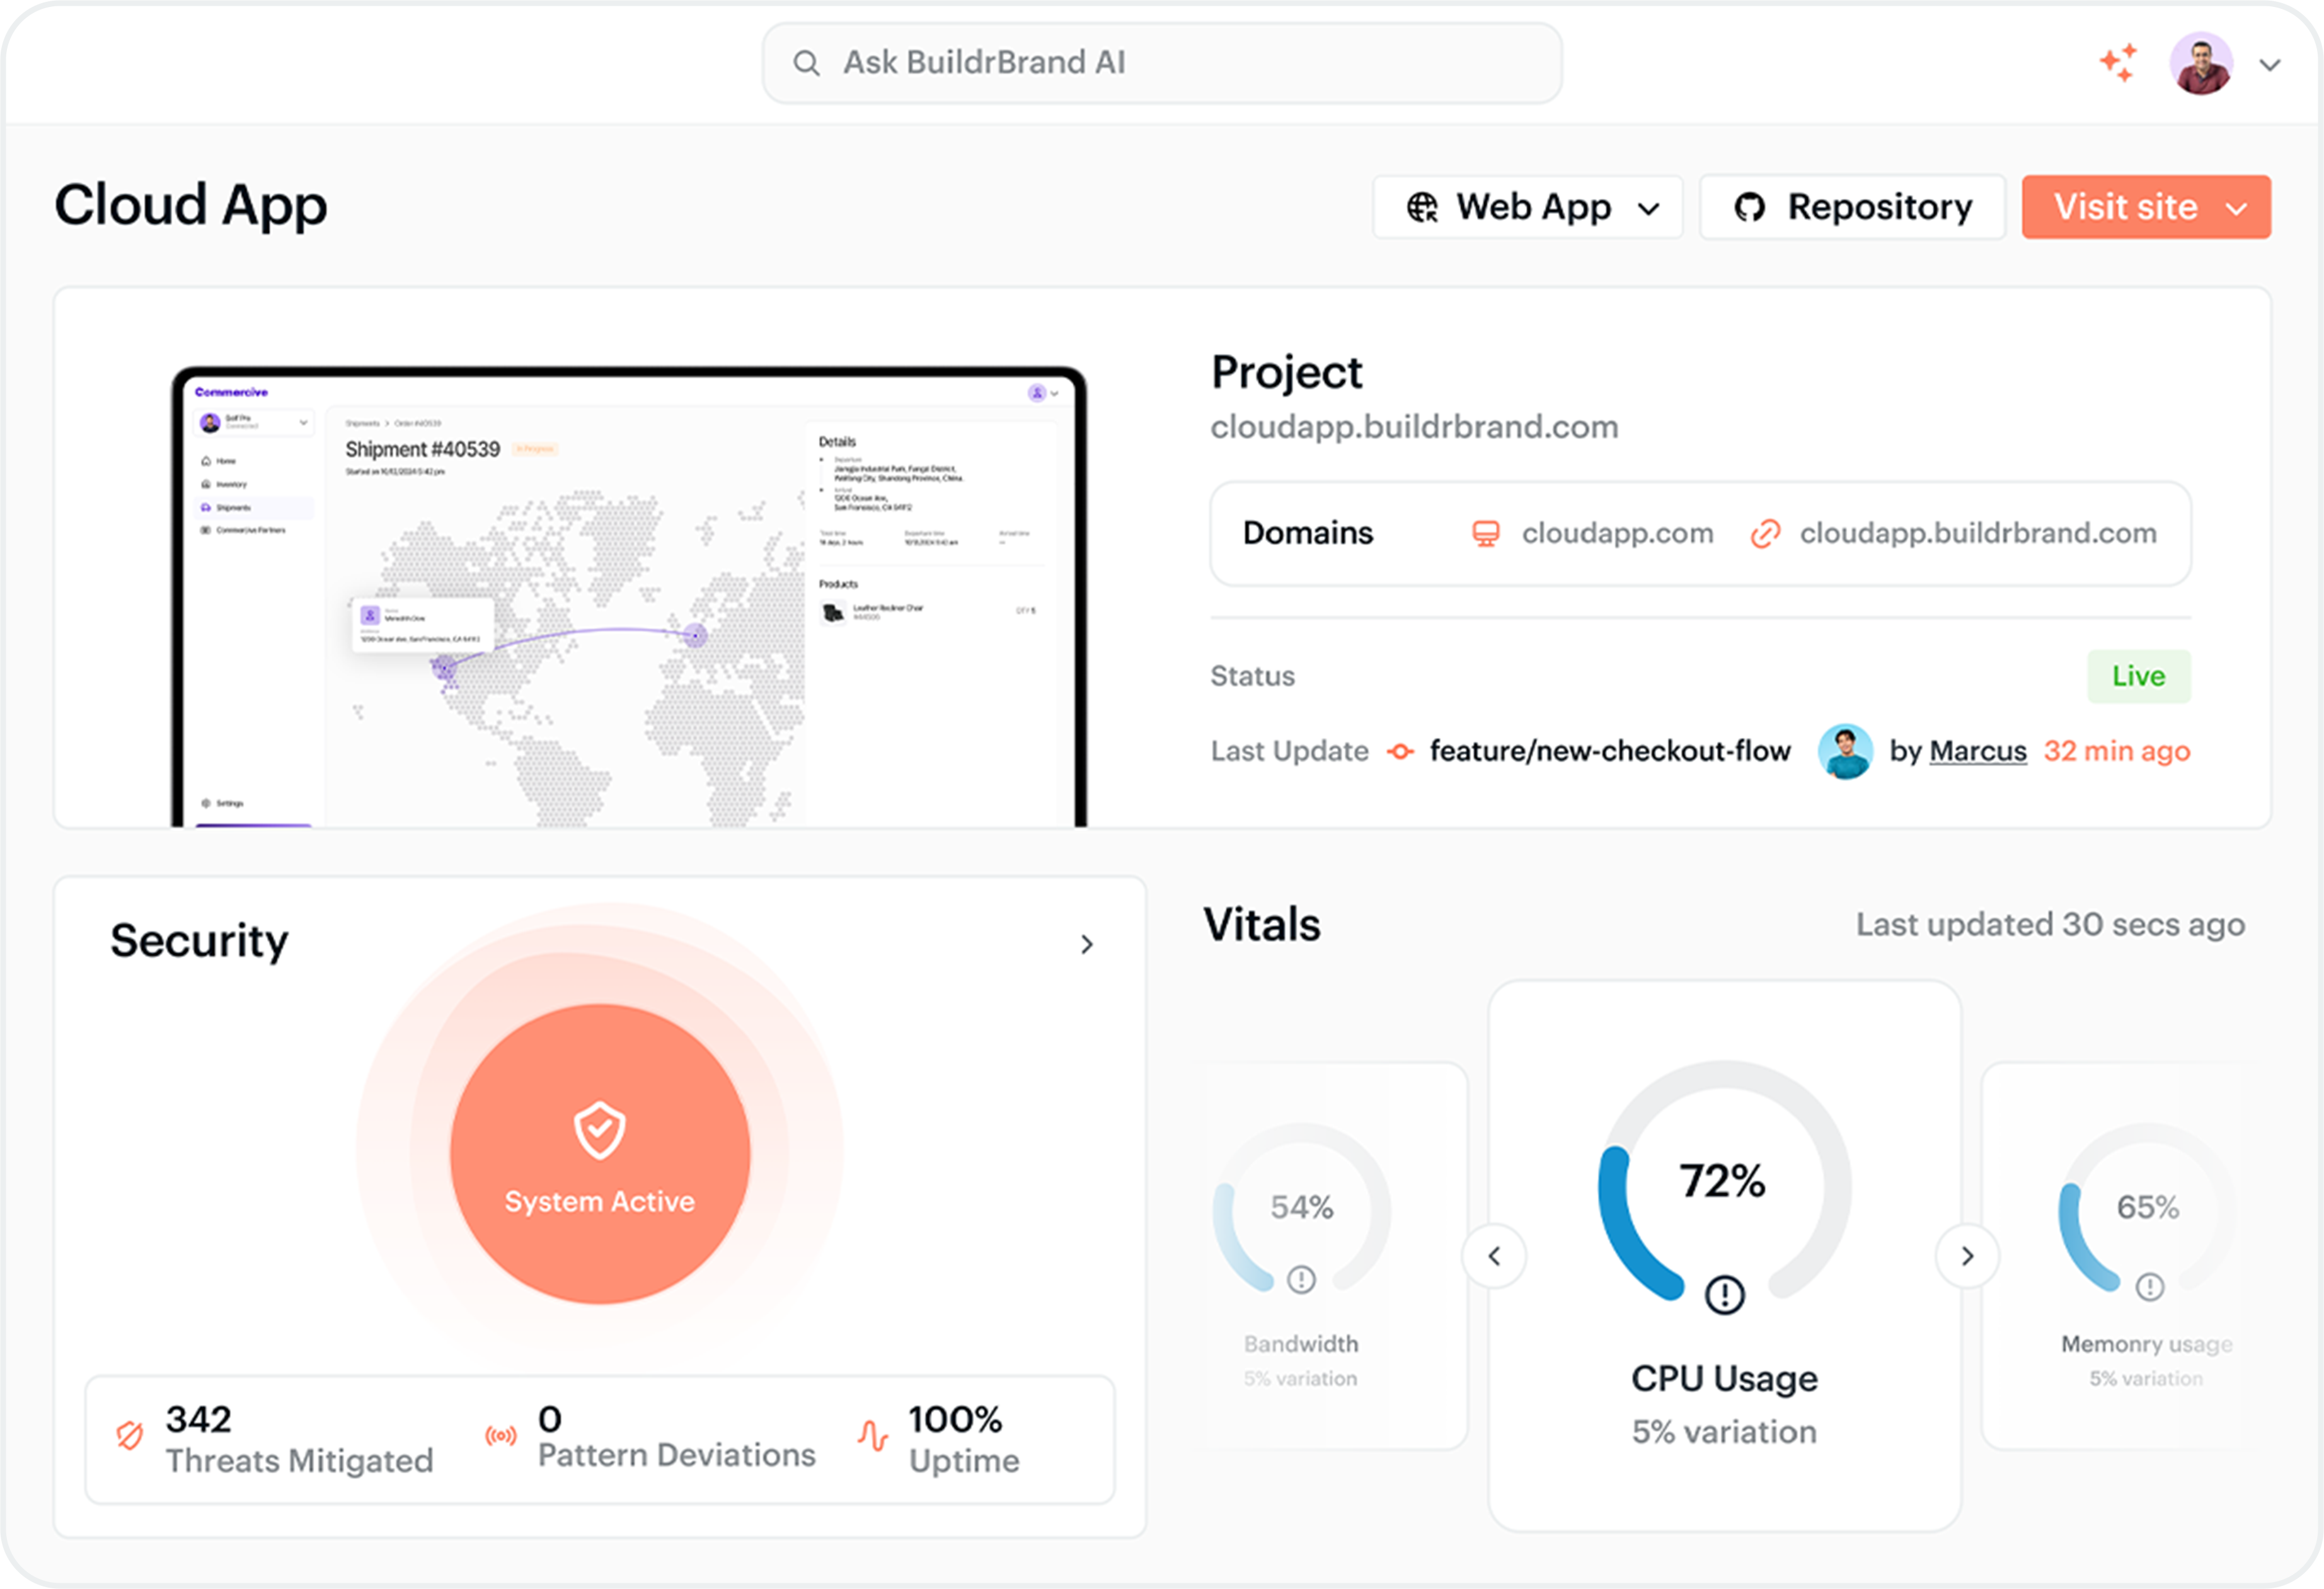2324x1589 pixels.
Task: Open the Commercive app preview thumbnail
Action: tap(629, 597)
